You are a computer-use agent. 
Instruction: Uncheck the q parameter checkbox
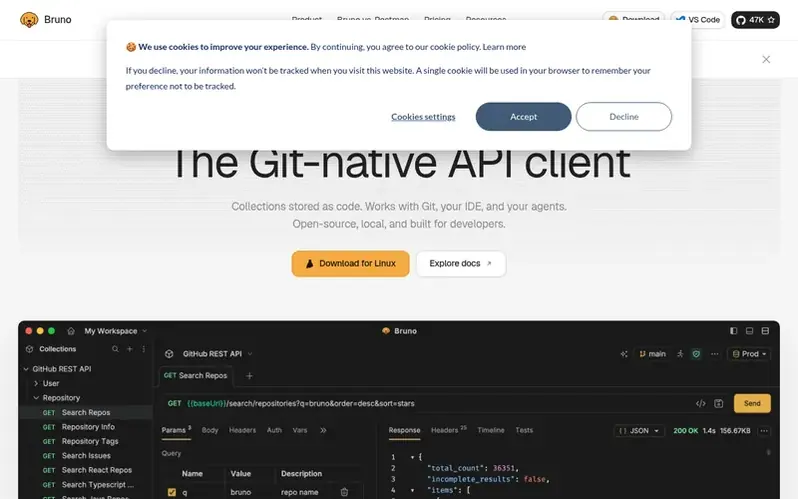(x=172, y=492)
